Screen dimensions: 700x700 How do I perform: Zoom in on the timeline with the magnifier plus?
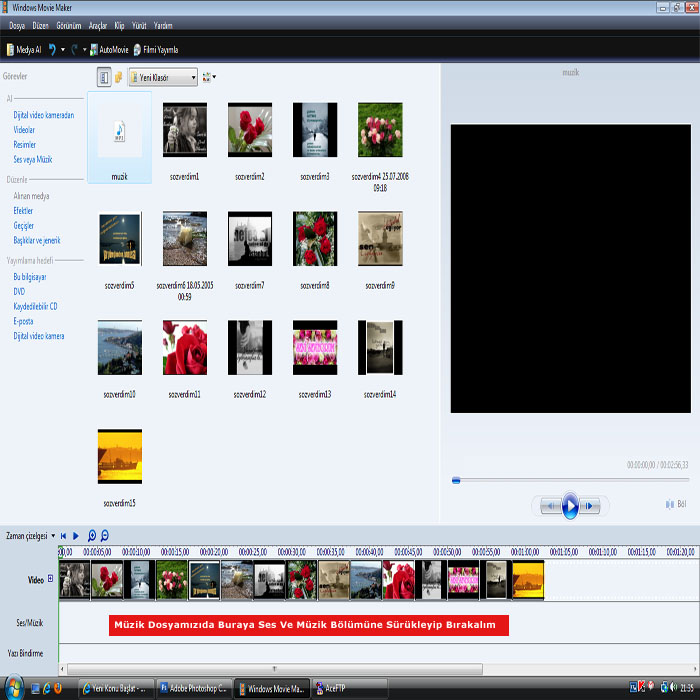pos(92,536)
